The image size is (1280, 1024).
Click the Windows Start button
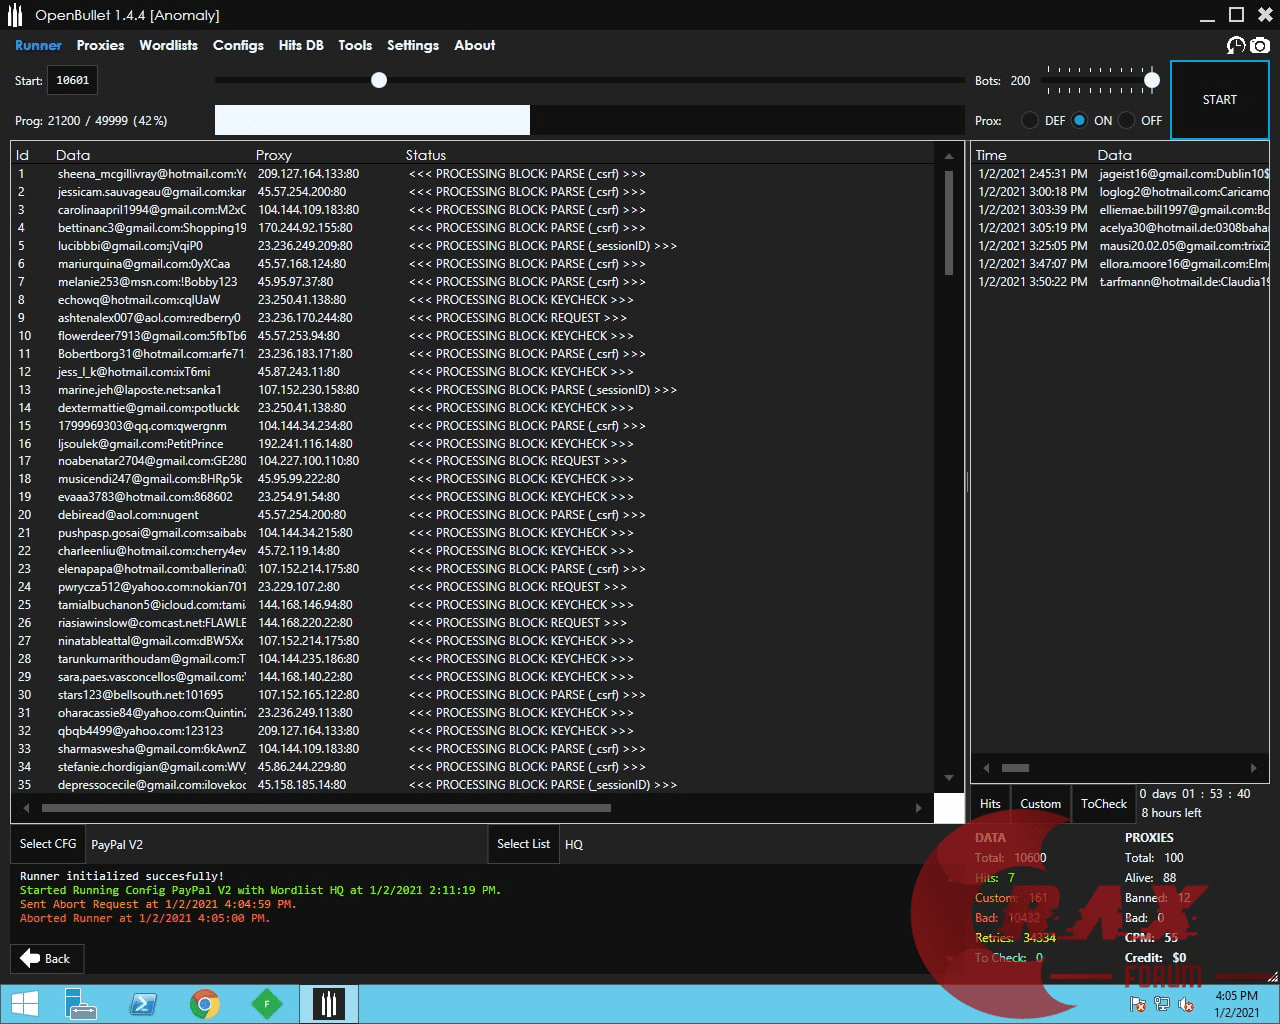click(24, 1004)
